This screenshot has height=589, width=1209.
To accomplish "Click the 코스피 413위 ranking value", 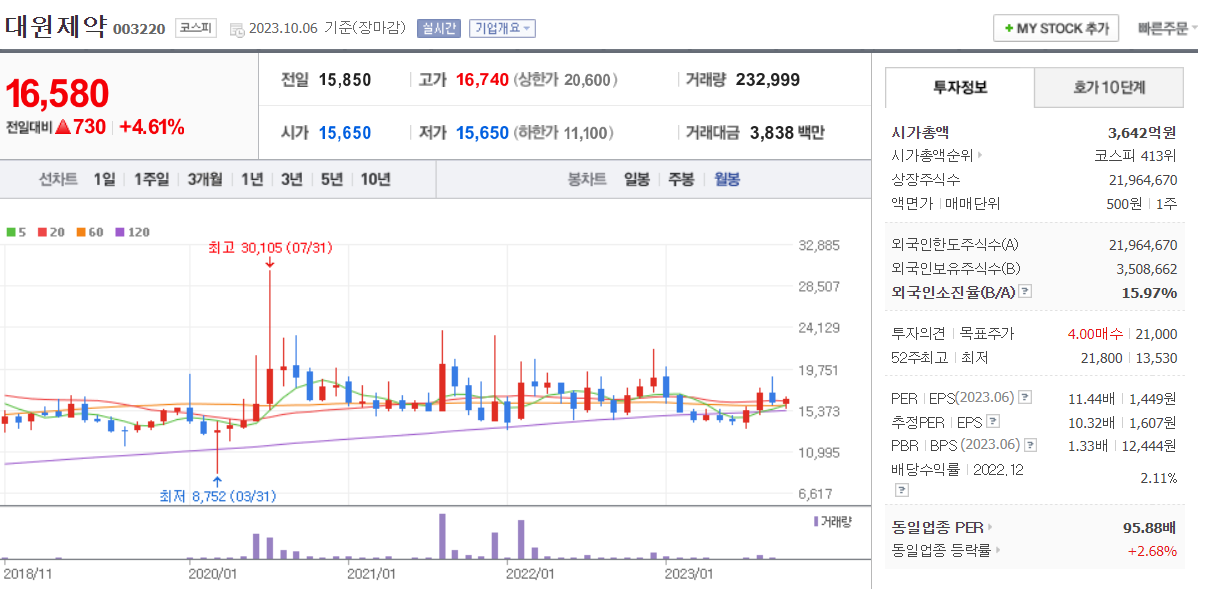I will (x=1135, y=156).
